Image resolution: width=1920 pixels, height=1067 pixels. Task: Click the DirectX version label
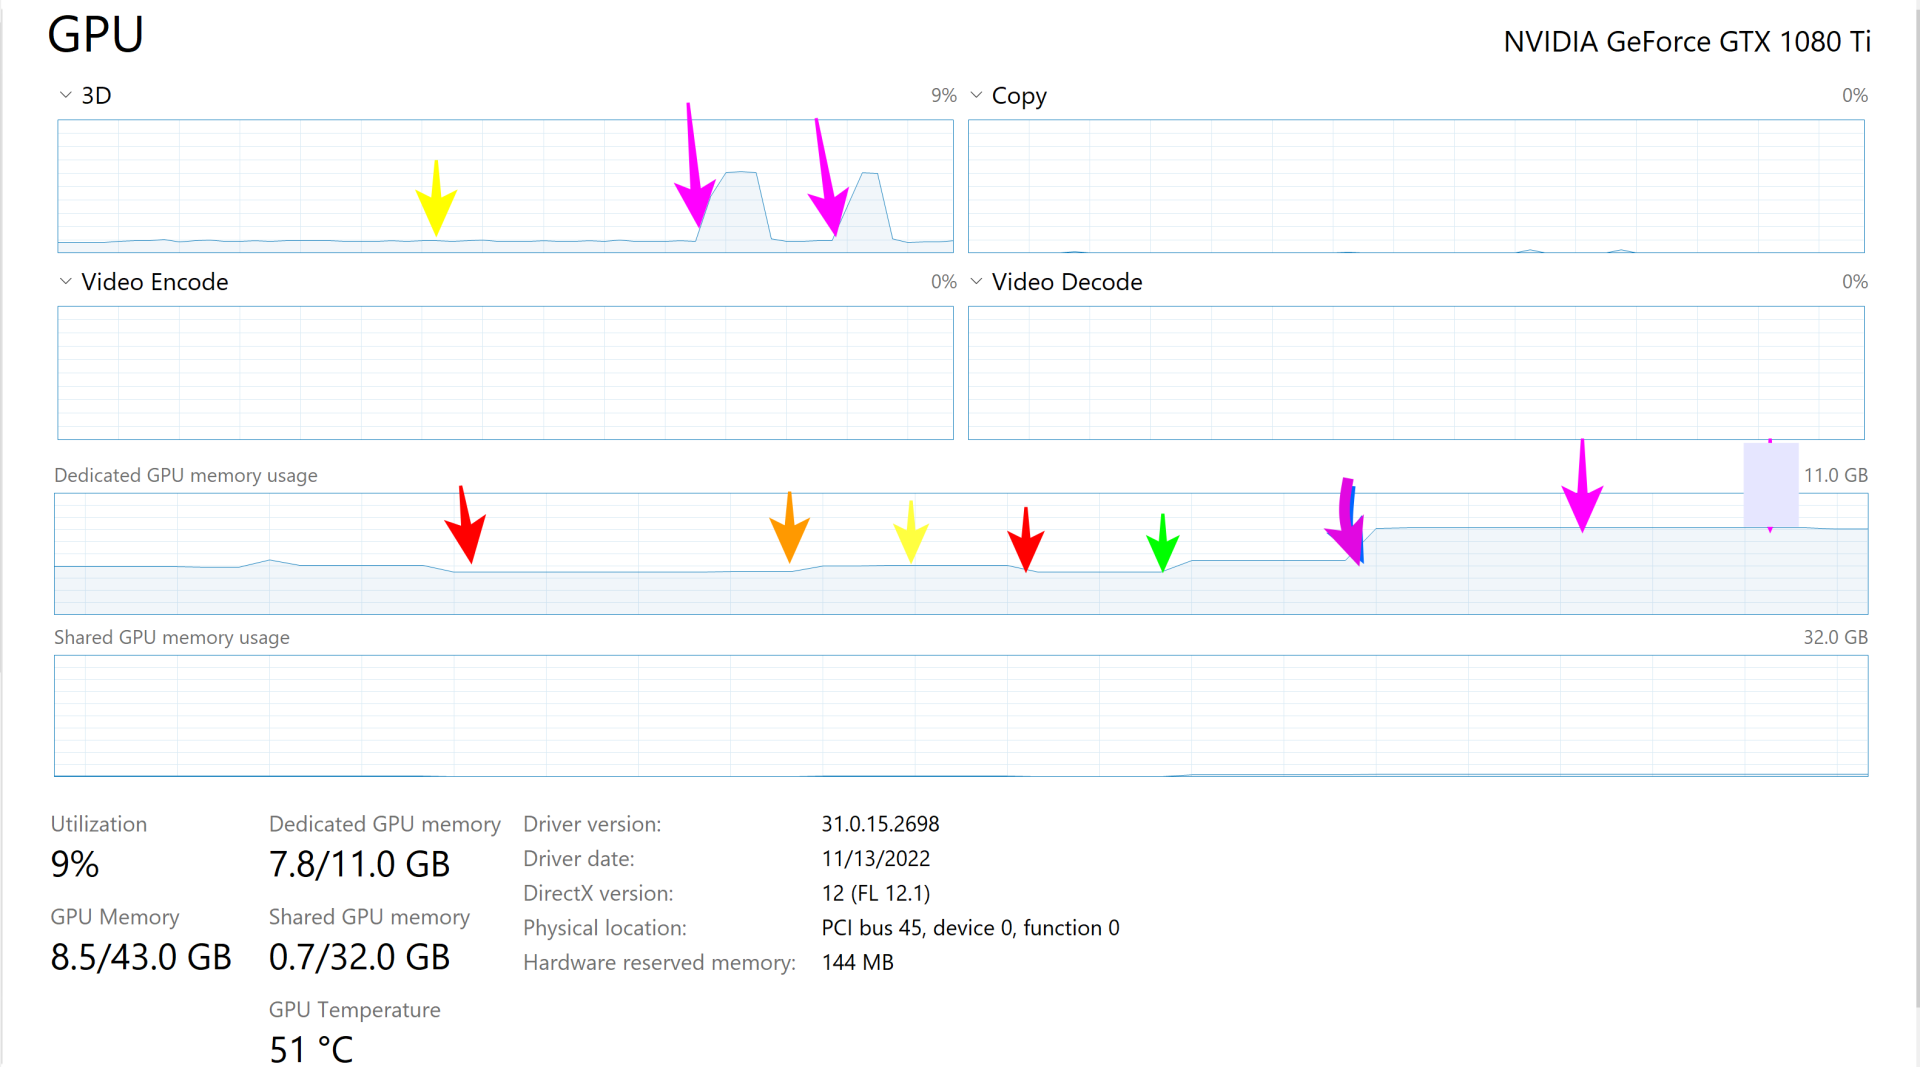598,893
